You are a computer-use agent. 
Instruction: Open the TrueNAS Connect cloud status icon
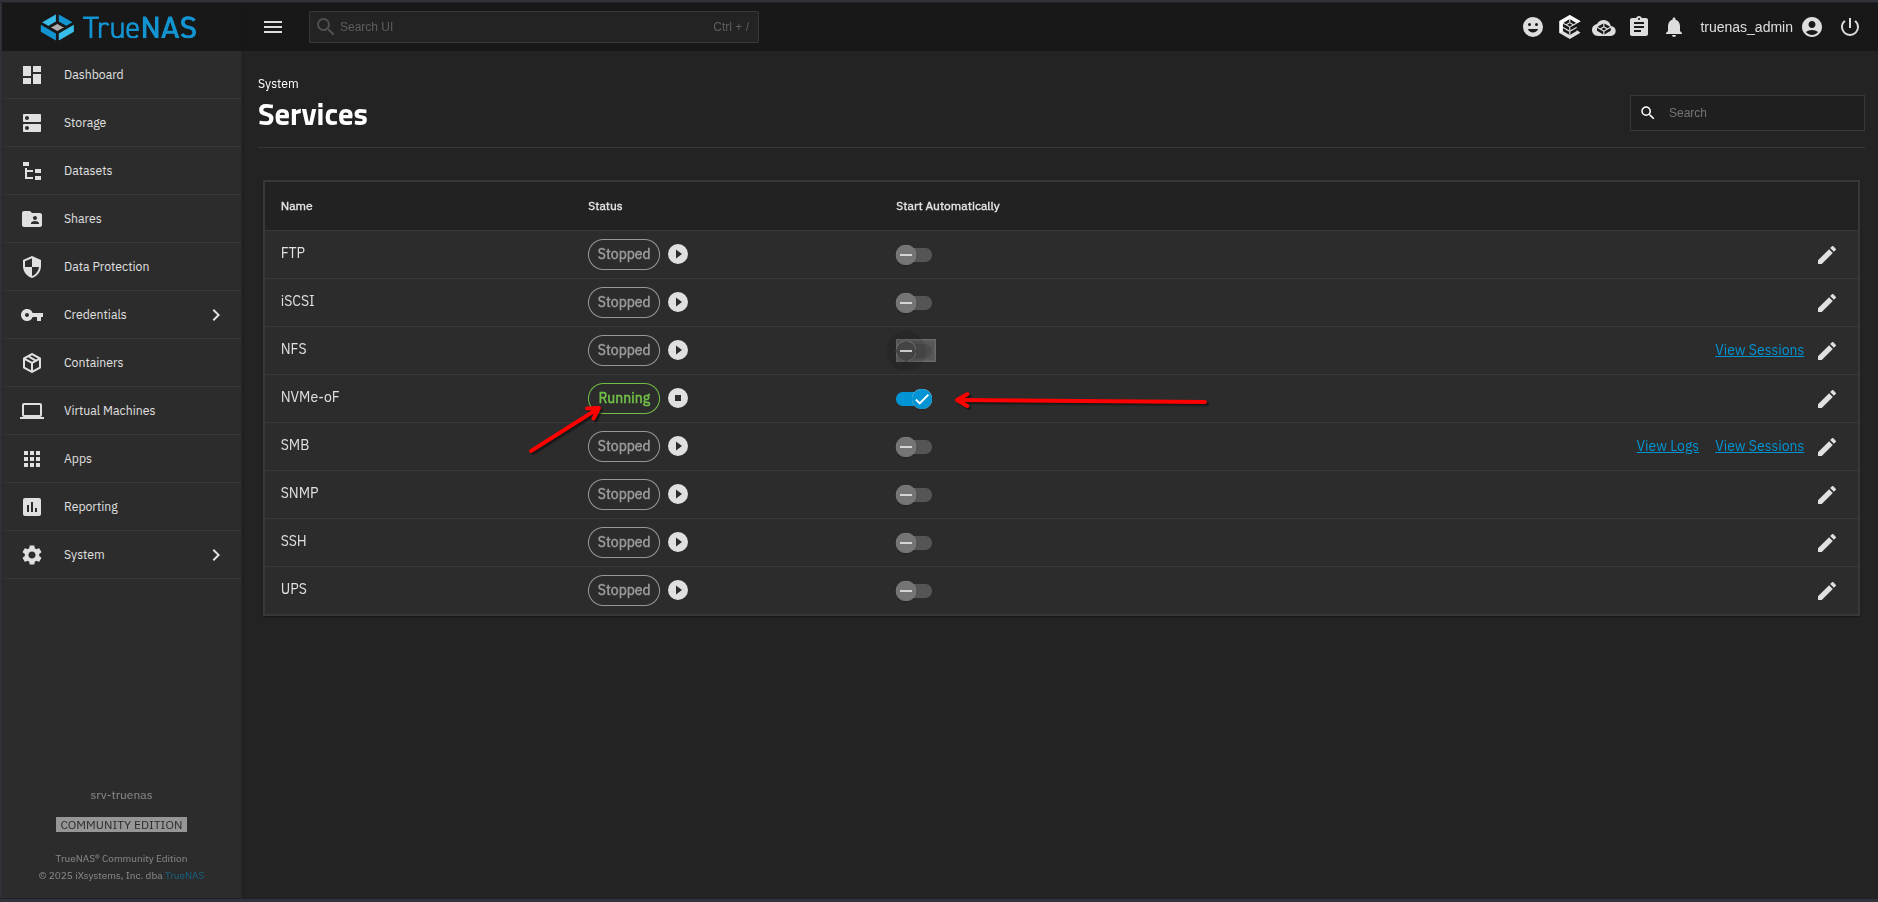tap(1604, 27)
